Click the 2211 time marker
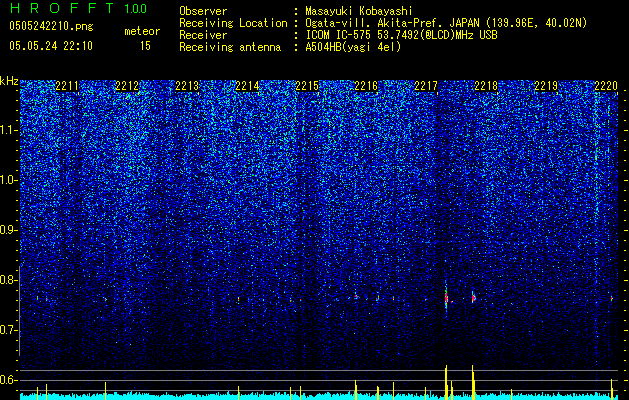This screenshot has height=400, width=629. click(x=67, y=86)
